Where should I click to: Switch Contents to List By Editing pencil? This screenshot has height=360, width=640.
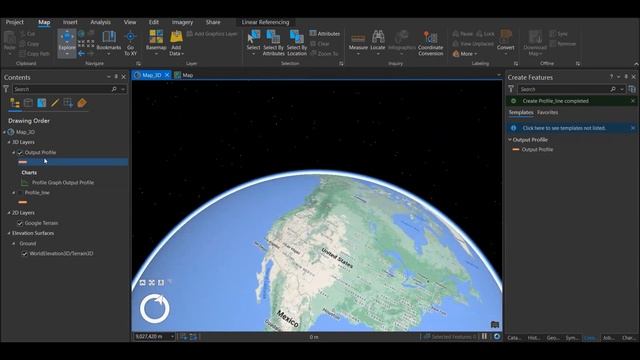(55, 103)
